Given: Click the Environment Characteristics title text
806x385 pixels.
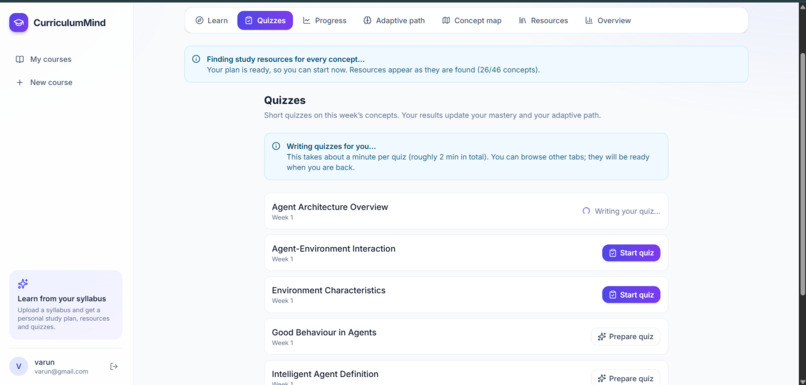Looking at the screenshot, I should tap(328, 290).
